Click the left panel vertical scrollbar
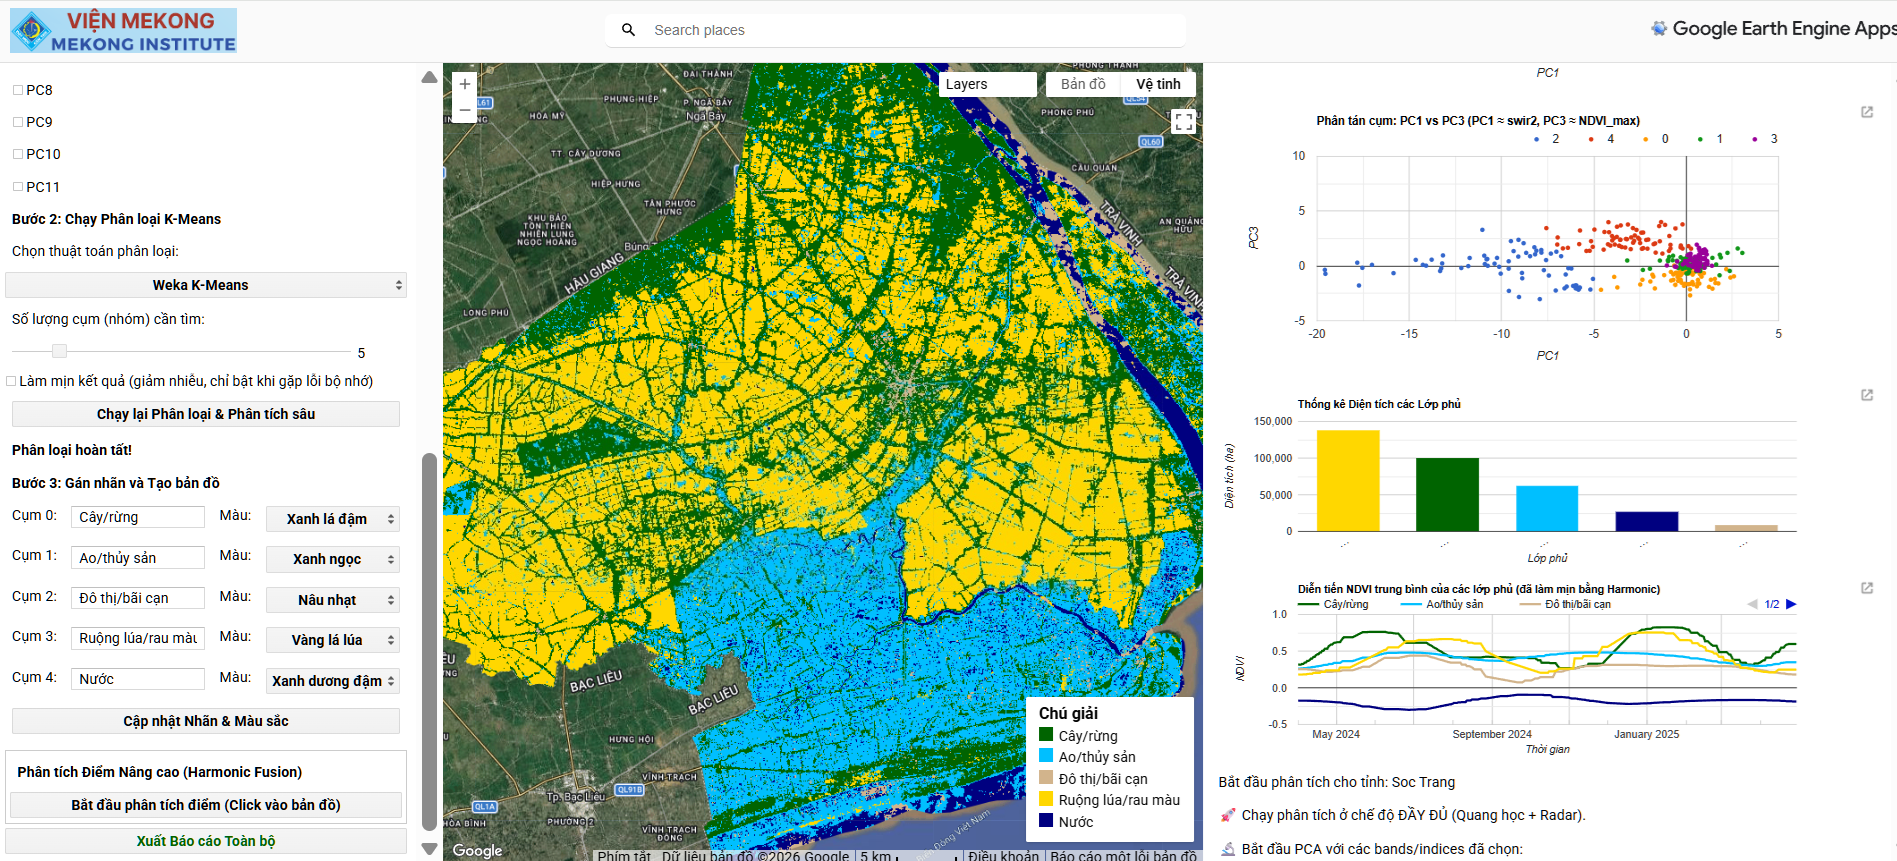 429,640
